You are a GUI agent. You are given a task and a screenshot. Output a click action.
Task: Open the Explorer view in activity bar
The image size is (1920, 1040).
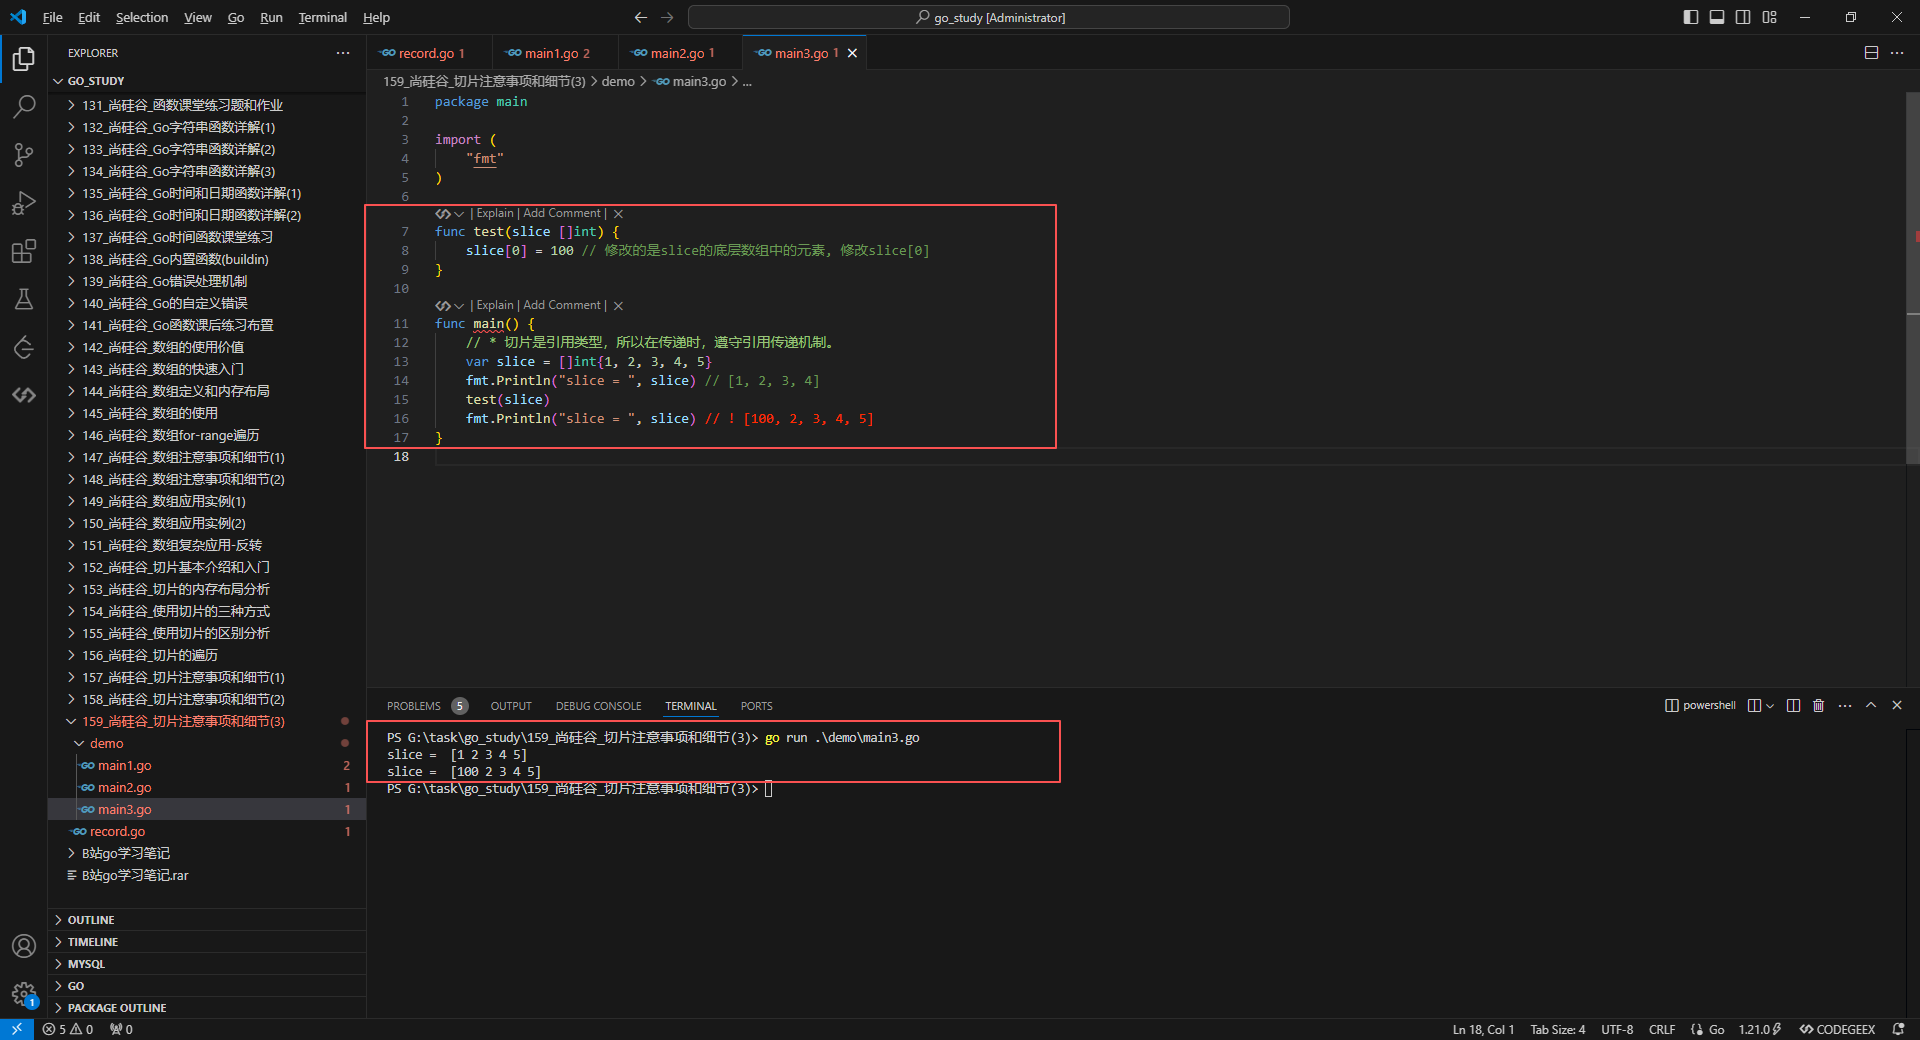(24, 59)
